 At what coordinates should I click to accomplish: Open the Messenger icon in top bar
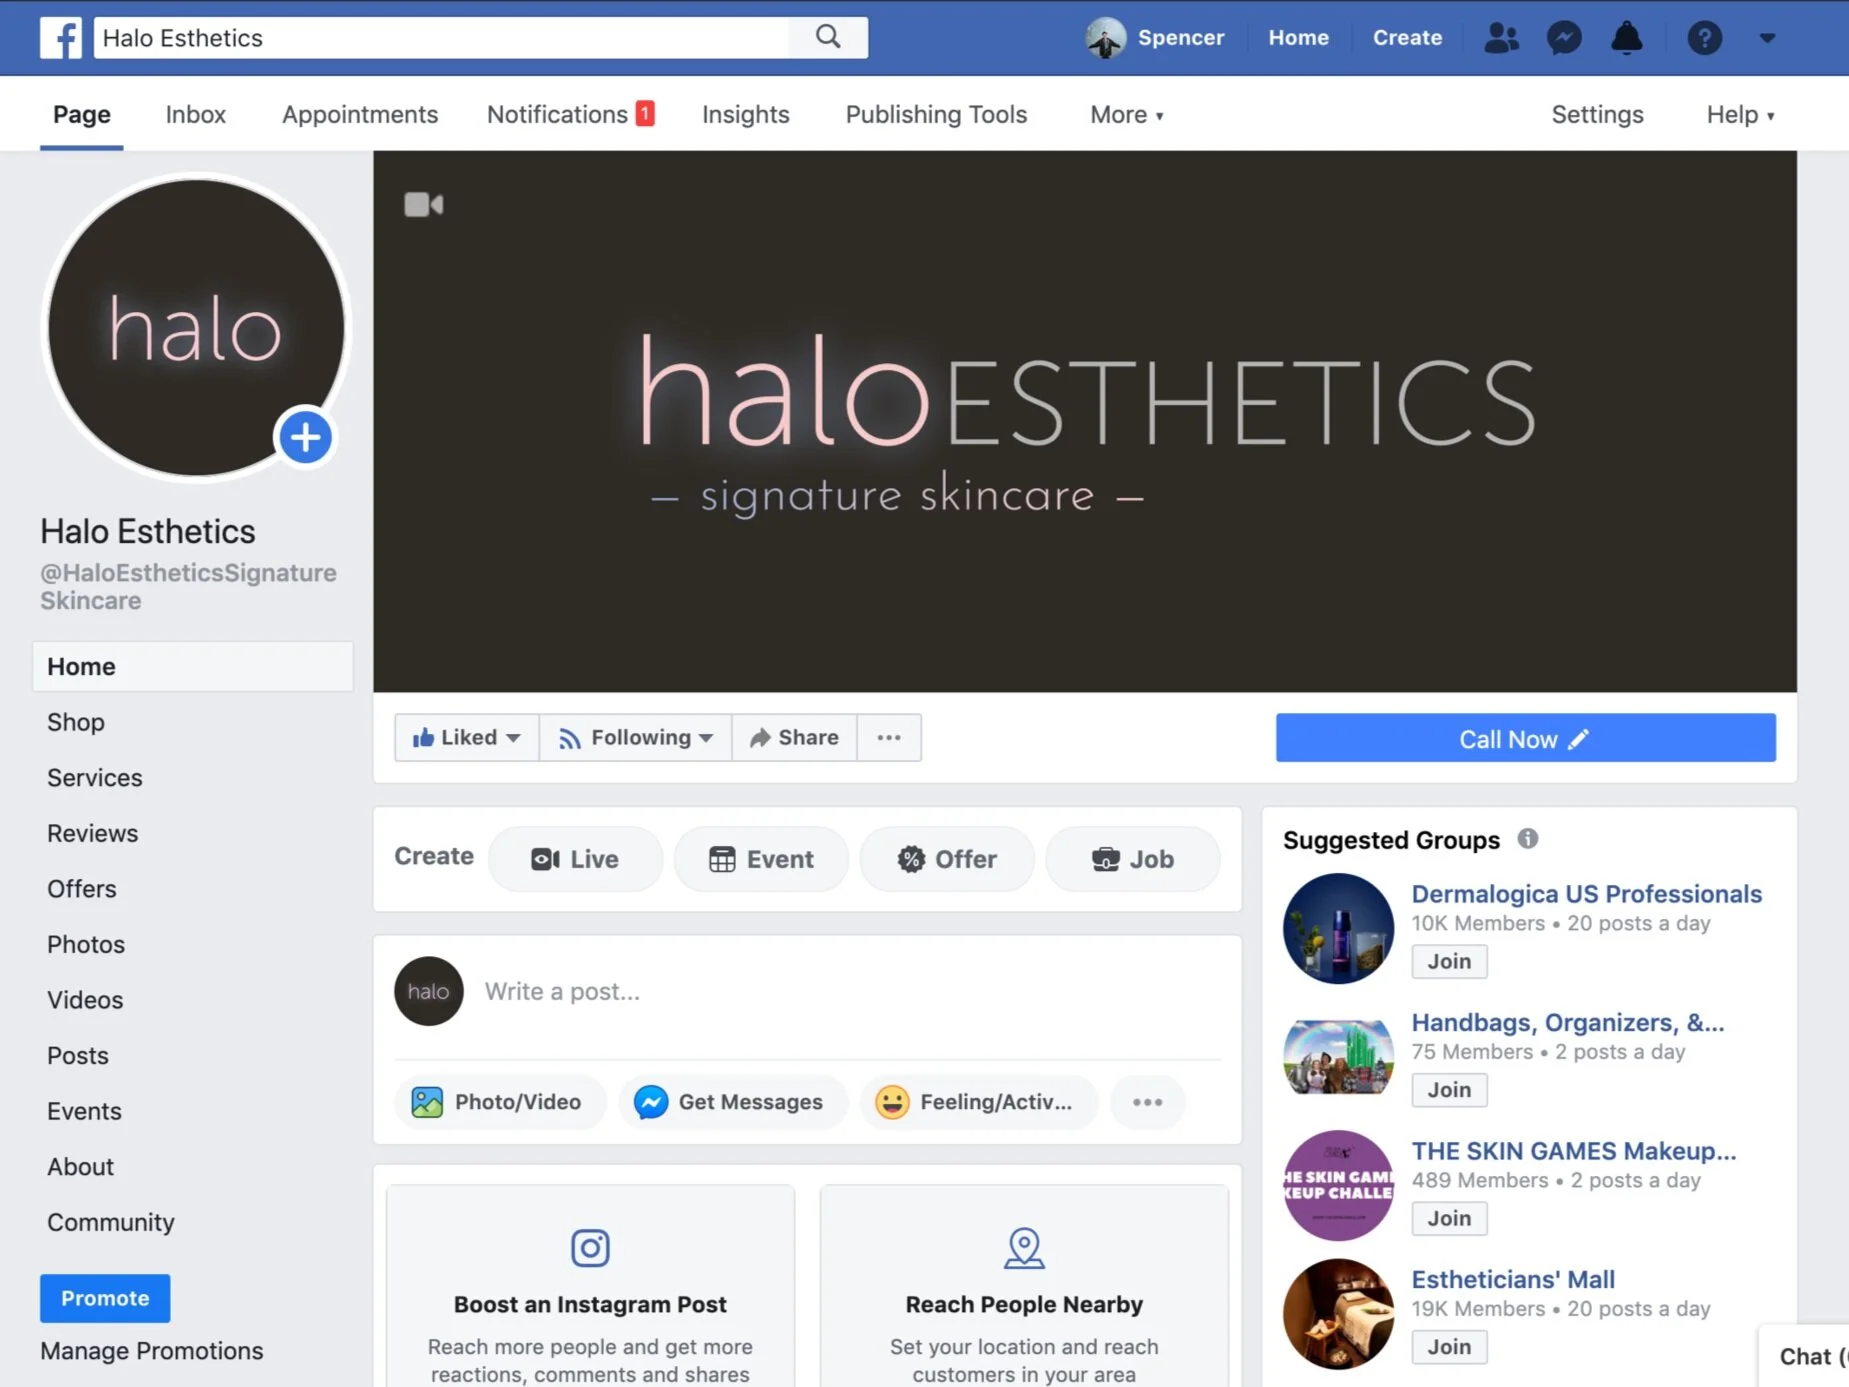pyautogui.click(x=1564, y=38)
